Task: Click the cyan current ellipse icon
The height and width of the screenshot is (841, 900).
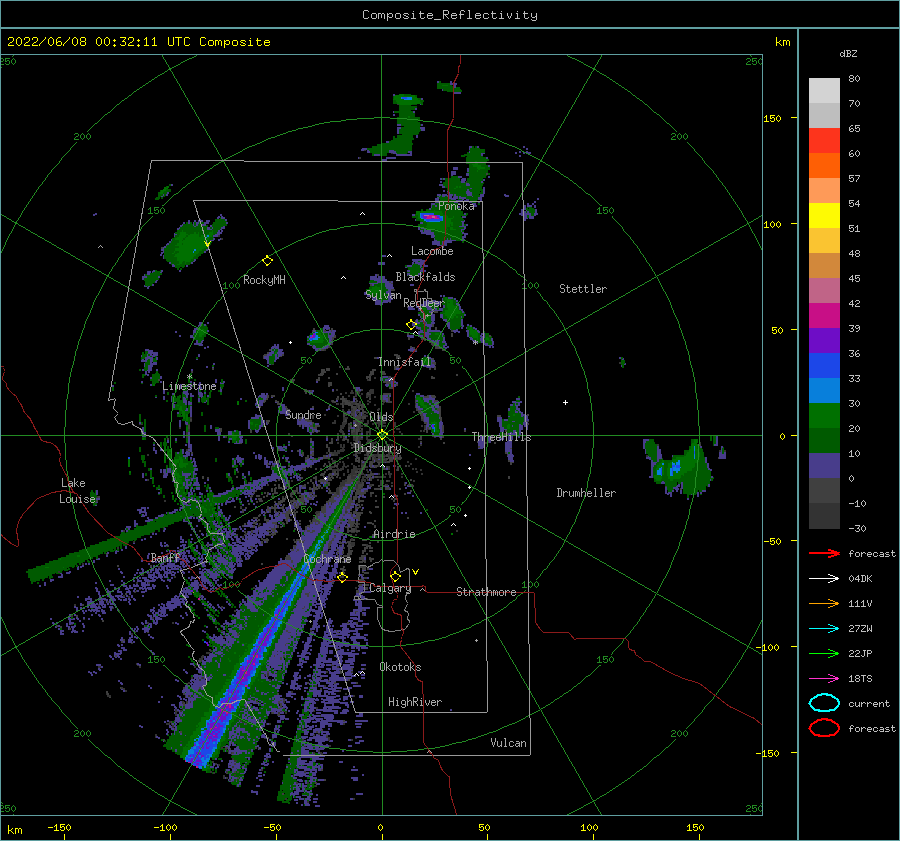Action: (824, 703)
